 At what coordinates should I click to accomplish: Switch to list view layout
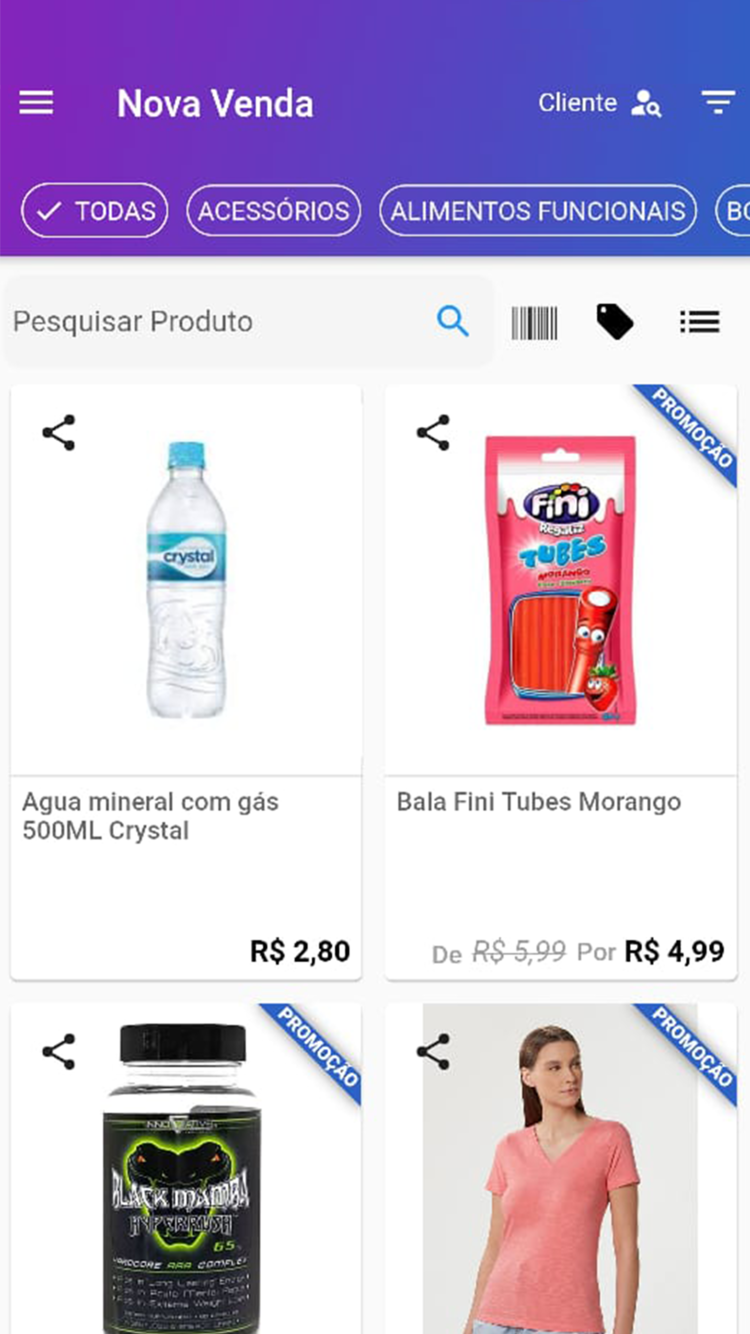coord(699,321)
